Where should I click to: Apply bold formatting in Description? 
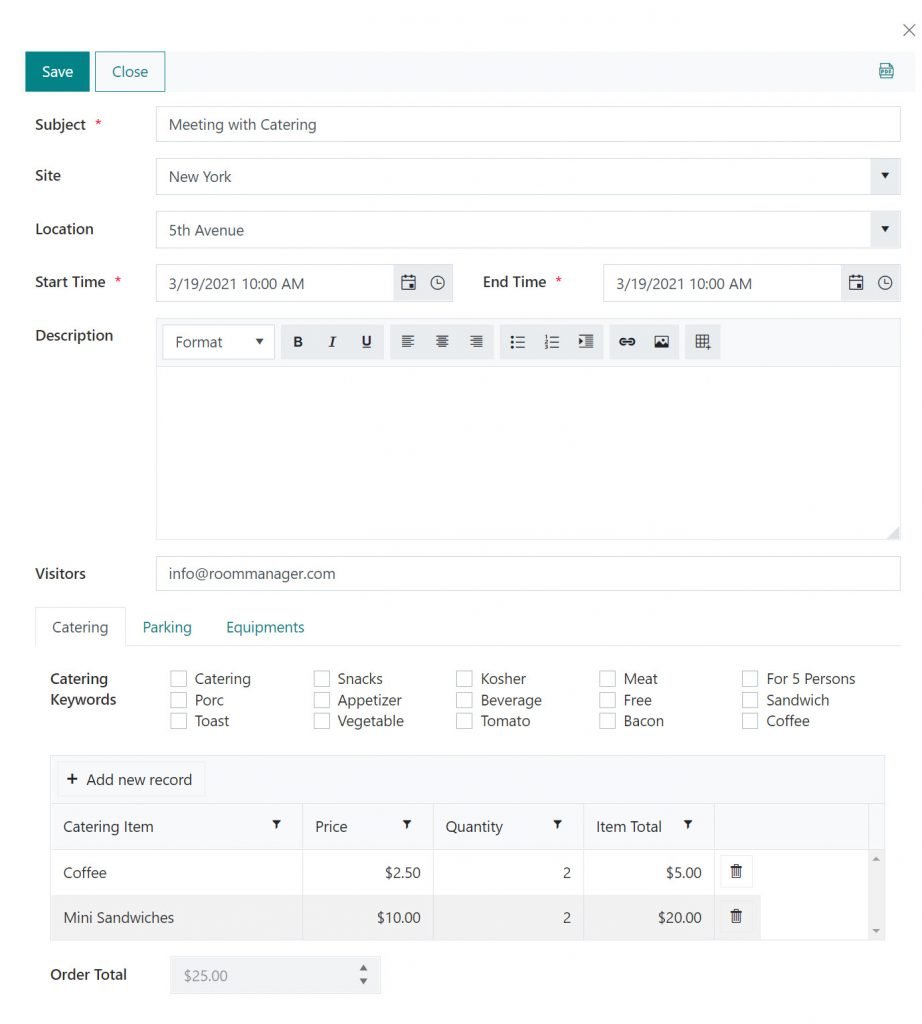coord(298,342)
